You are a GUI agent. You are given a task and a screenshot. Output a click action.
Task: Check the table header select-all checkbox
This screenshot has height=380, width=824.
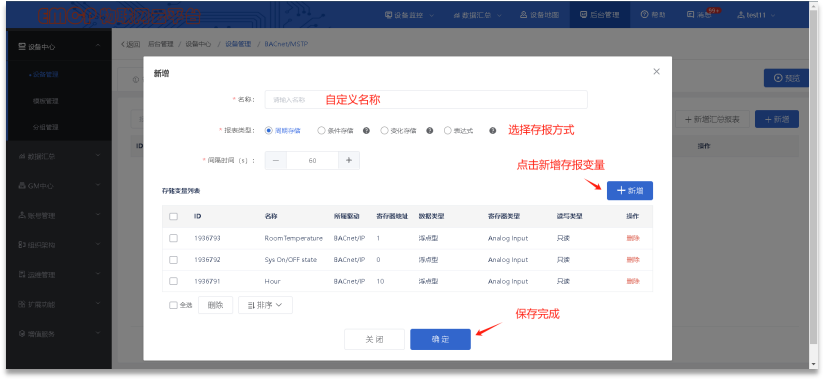point(173,217)
